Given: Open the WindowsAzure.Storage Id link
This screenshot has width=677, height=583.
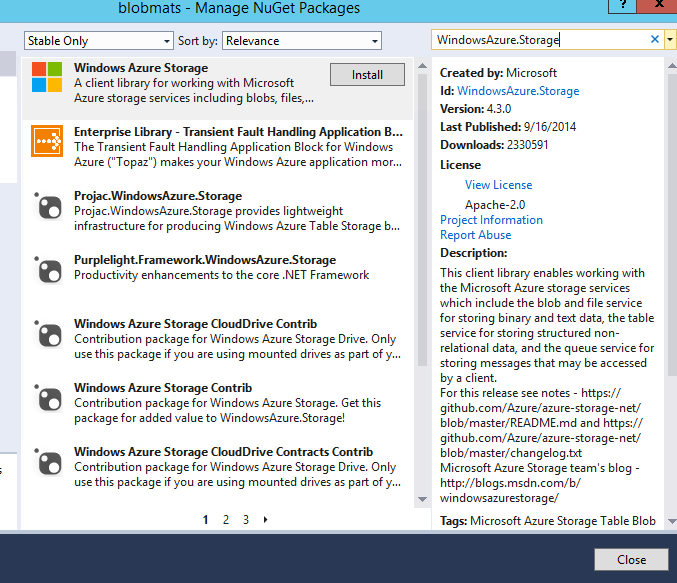Looking at the screenshot, I should tap(518, 91).
